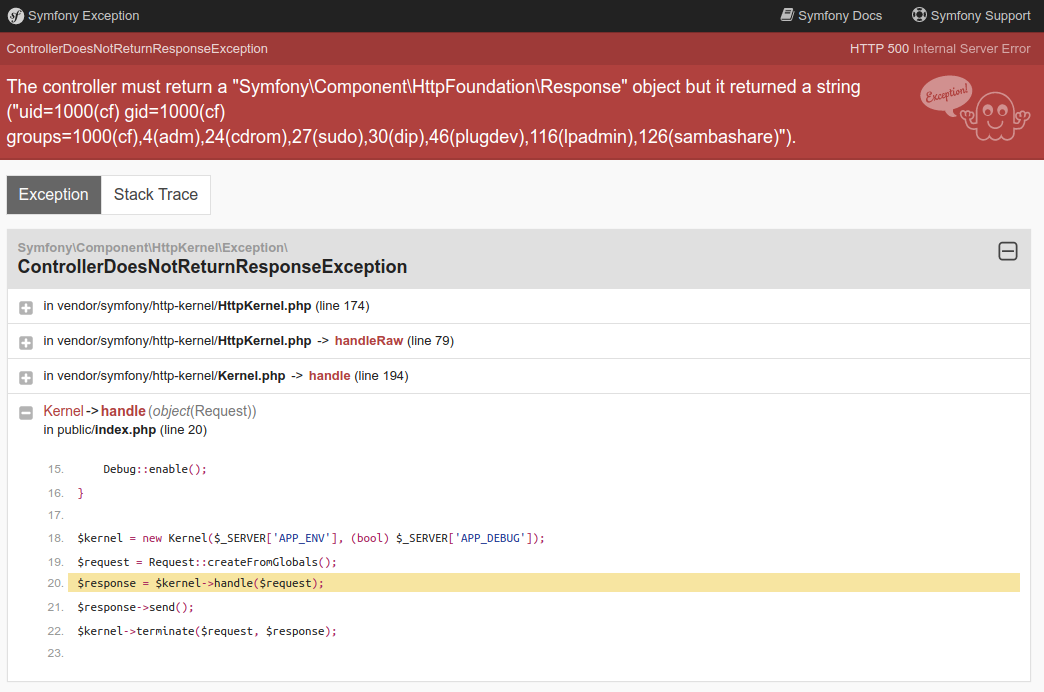The height and width of the screenshot is (692, 1044).
Task: Click the Symfony Support lifebuoy icon
Action: tap(919, 15)
